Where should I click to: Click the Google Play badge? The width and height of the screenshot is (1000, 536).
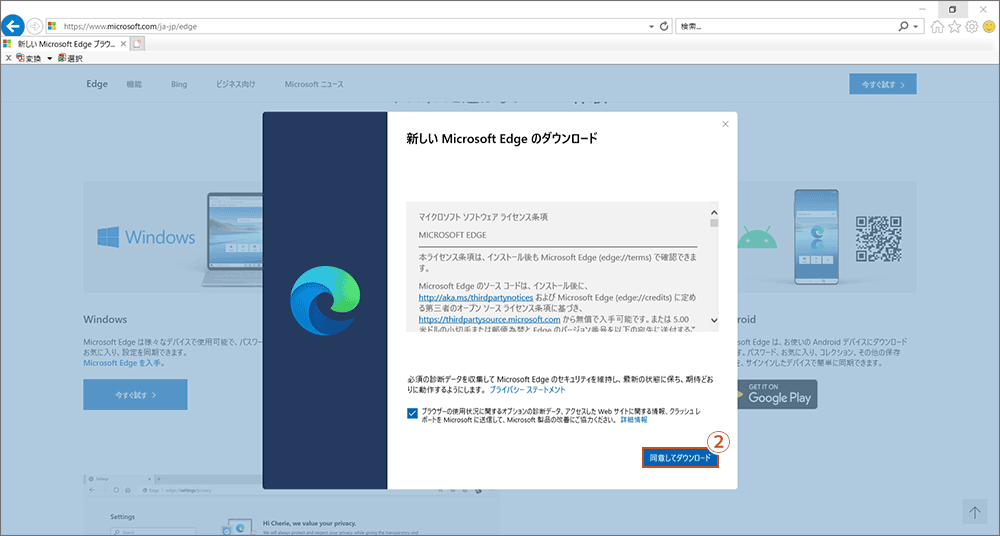(x=777, y=394)
